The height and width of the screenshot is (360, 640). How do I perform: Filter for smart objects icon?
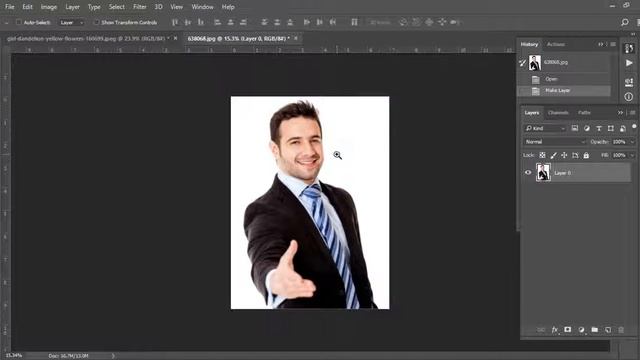(623, 128)
